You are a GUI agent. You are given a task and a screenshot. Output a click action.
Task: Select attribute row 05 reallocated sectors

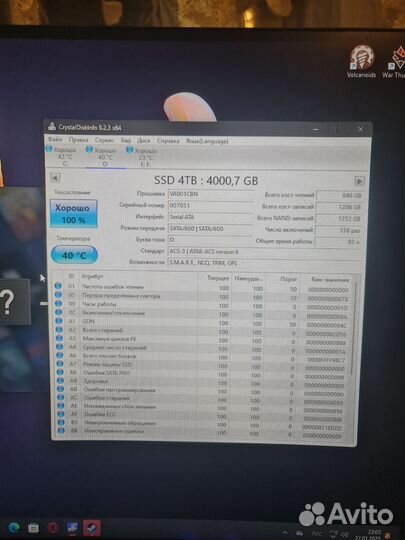pyautogui.click(x=202, y=296)
